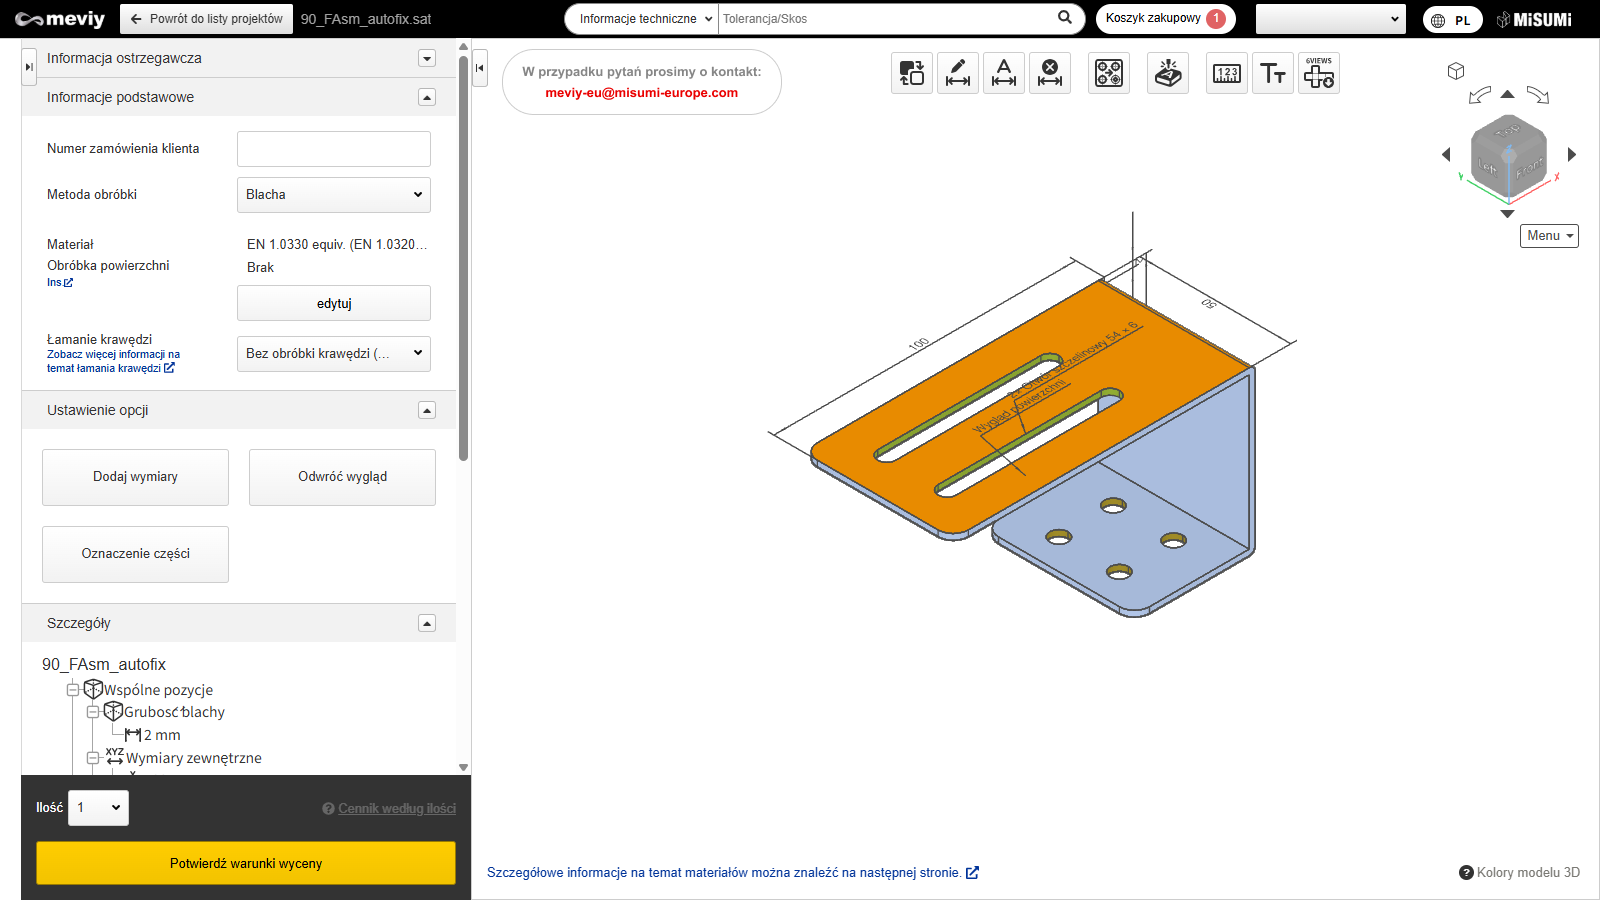
Task: Open the Cennik według ilości link
Action: pos(396,809)
